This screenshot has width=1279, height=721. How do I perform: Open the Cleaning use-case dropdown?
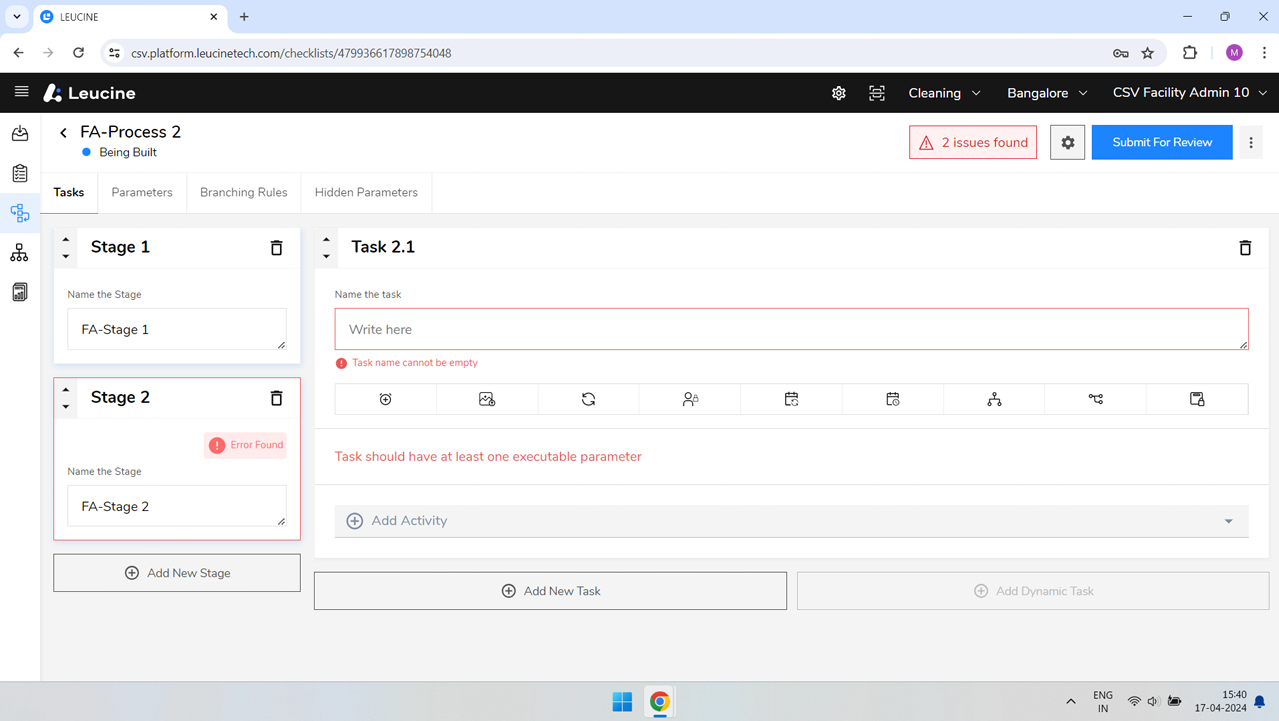click(x=944, y=93)
